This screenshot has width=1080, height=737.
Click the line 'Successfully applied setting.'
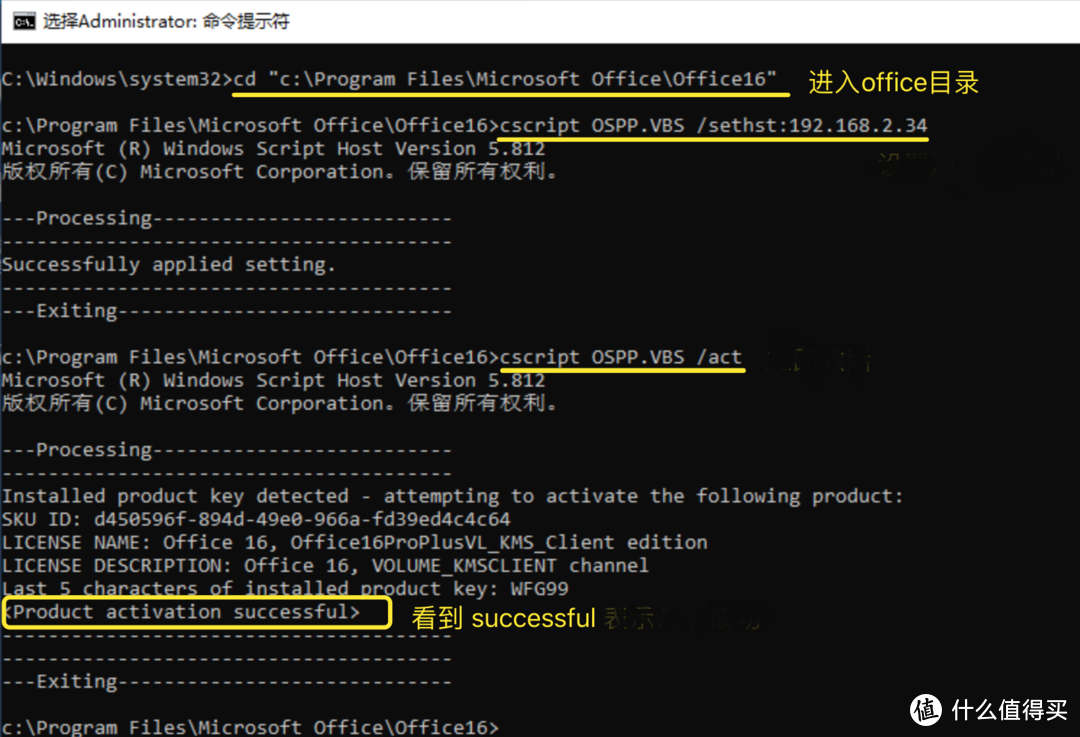pyautogui.click(x=168, y=264)
